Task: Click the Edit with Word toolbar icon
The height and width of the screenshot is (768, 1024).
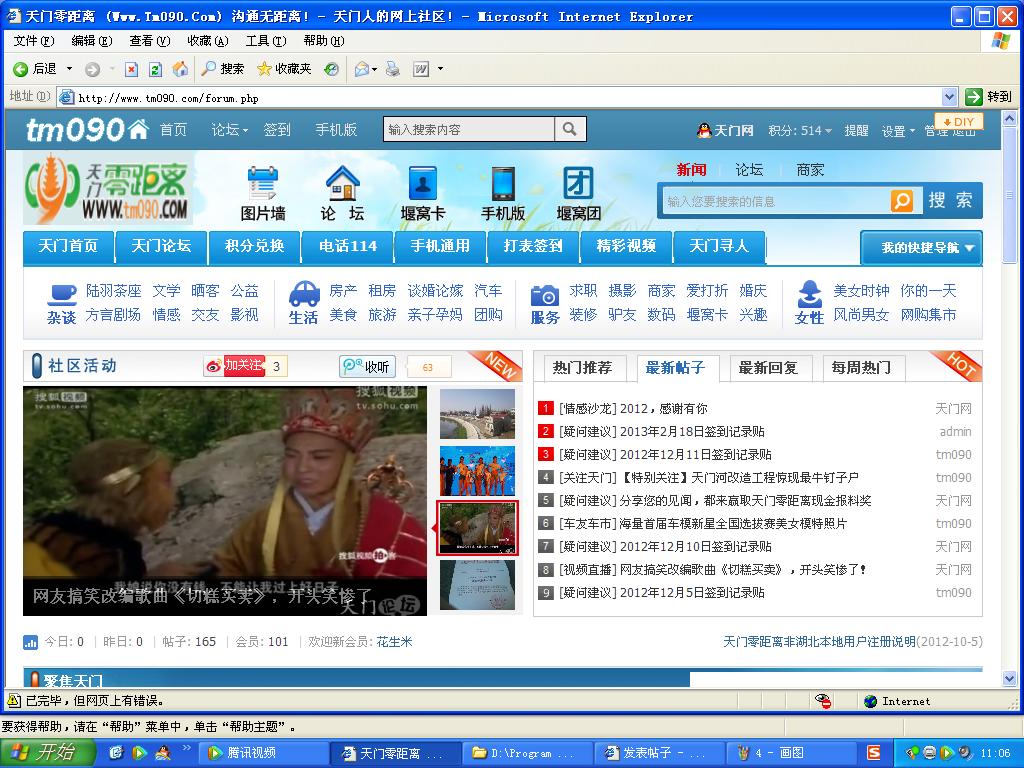Action: pyautogui.click(x=421, y=69)
